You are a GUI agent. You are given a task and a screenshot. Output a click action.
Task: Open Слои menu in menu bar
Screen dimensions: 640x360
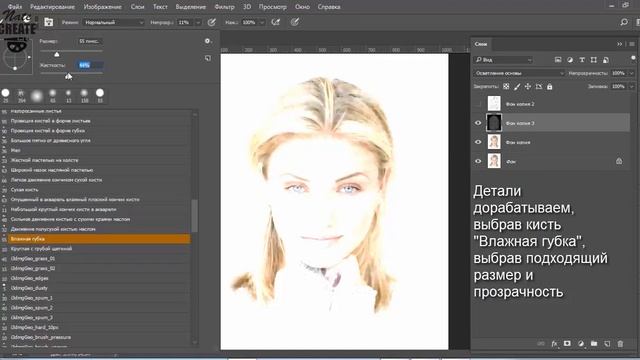pyautogui.click(x=138, y=7)
